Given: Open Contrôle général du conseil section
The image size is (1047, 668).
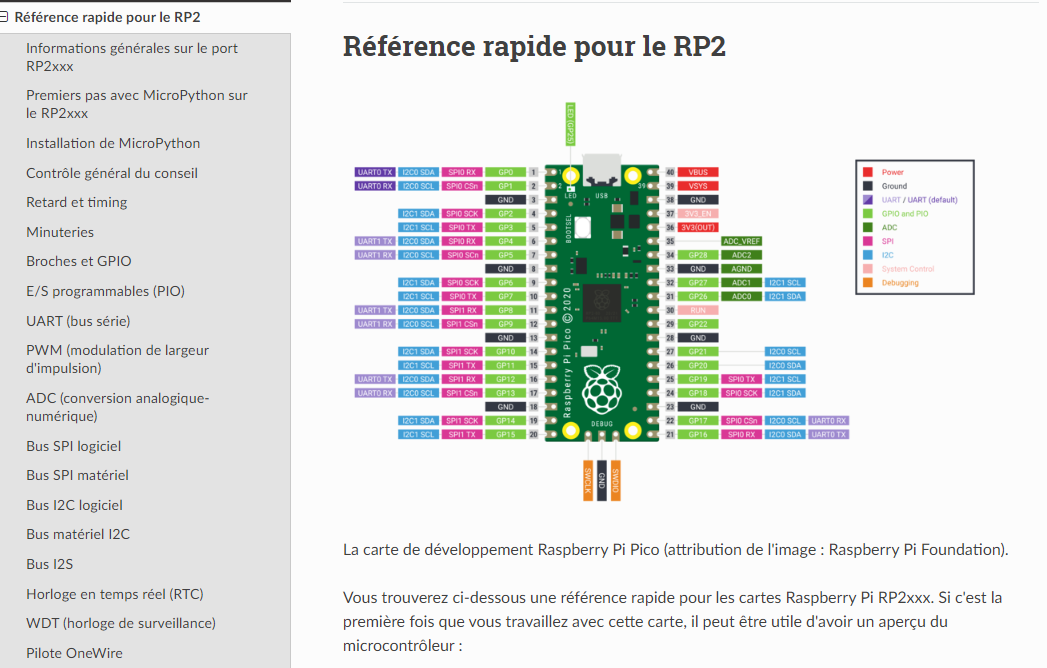Looking at the screenshot, I should [x=112, y=173].
